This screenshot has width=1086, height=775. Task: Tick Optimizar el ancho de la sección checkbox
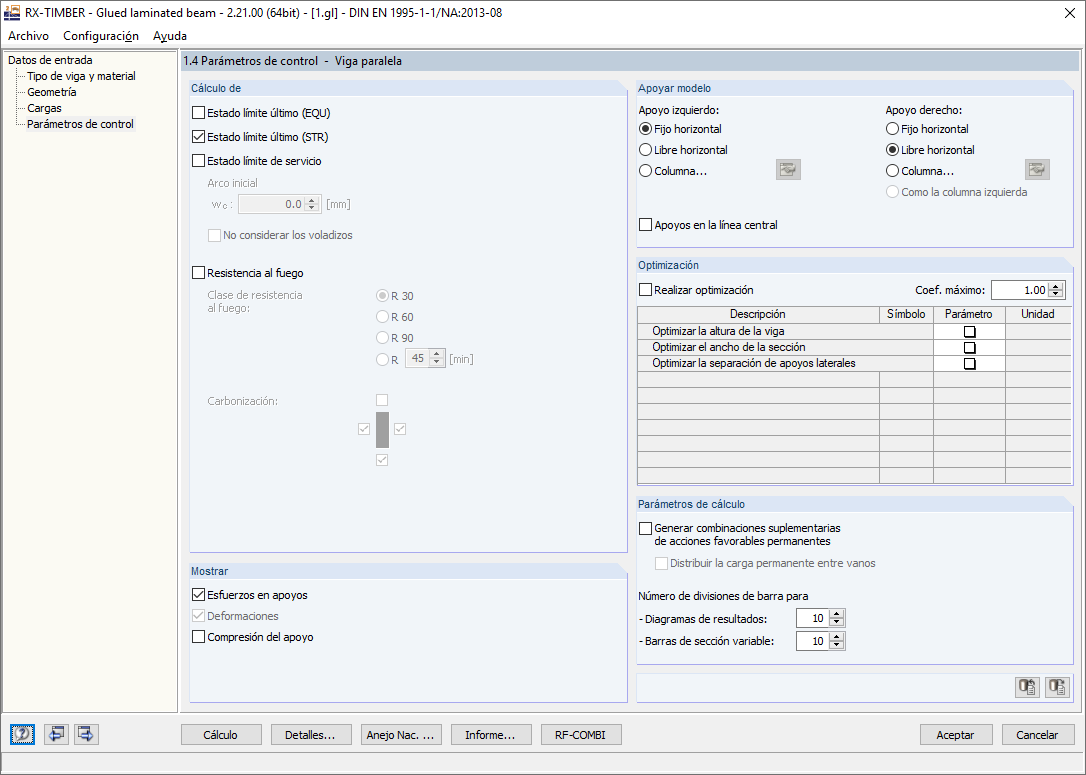(x=970, y=348)
